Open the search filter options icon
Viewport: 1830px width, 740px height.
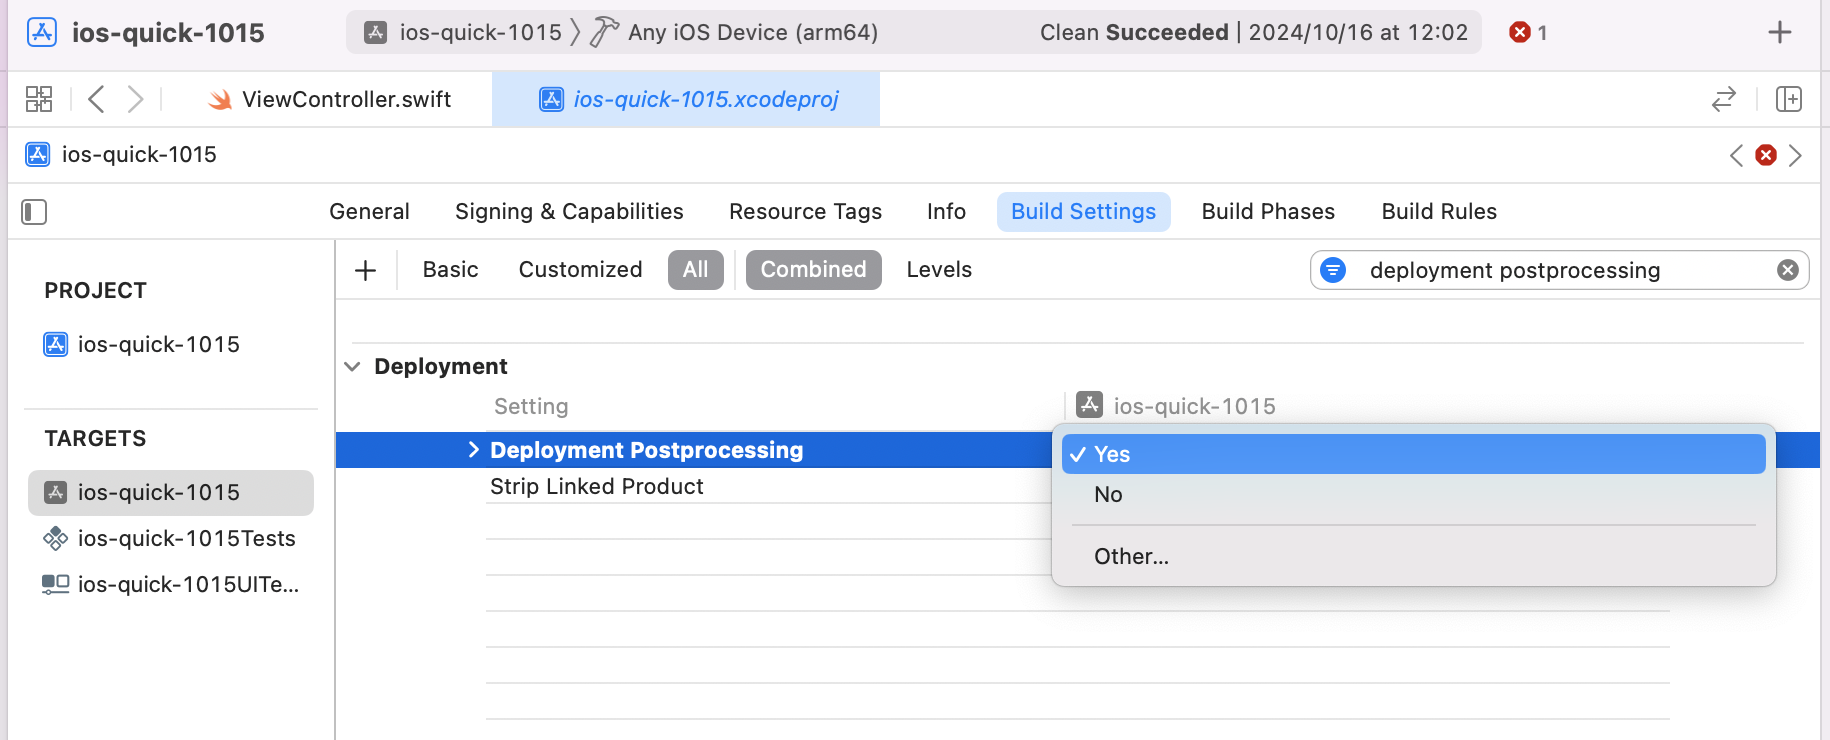tap(1333, 270)
